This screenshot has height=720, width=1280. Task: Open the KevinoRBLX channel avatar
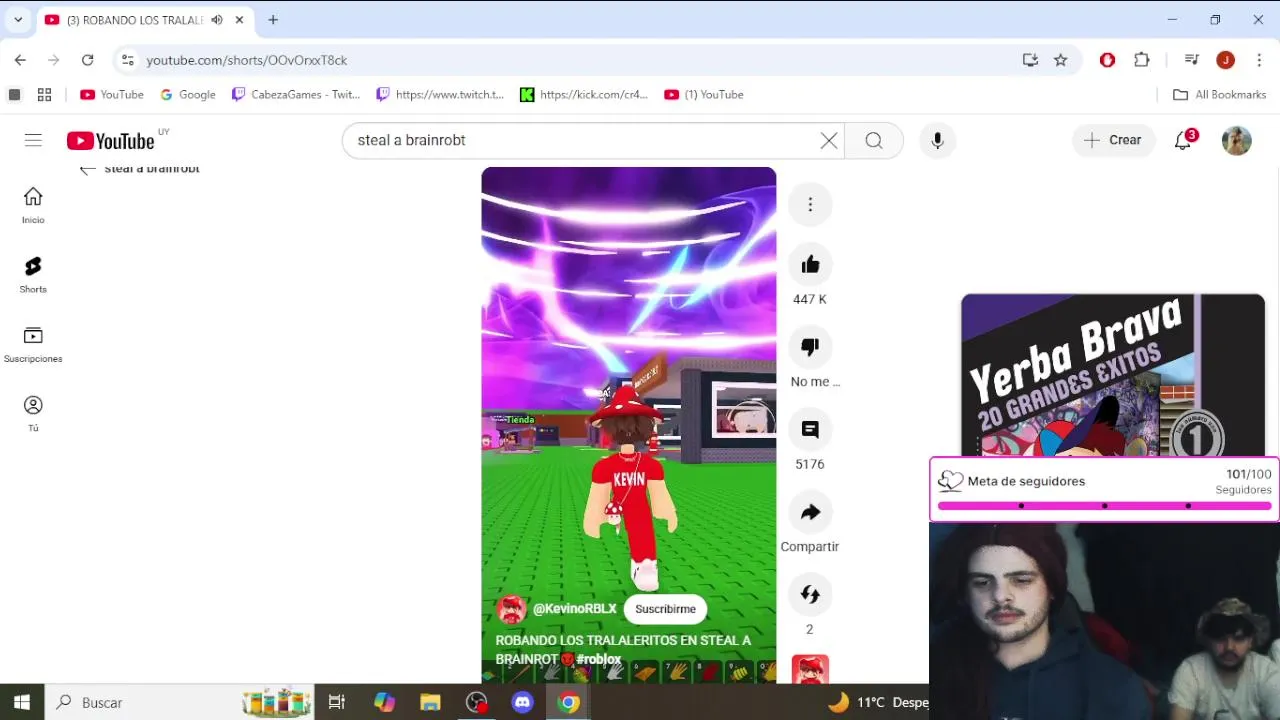pos(511,609)
